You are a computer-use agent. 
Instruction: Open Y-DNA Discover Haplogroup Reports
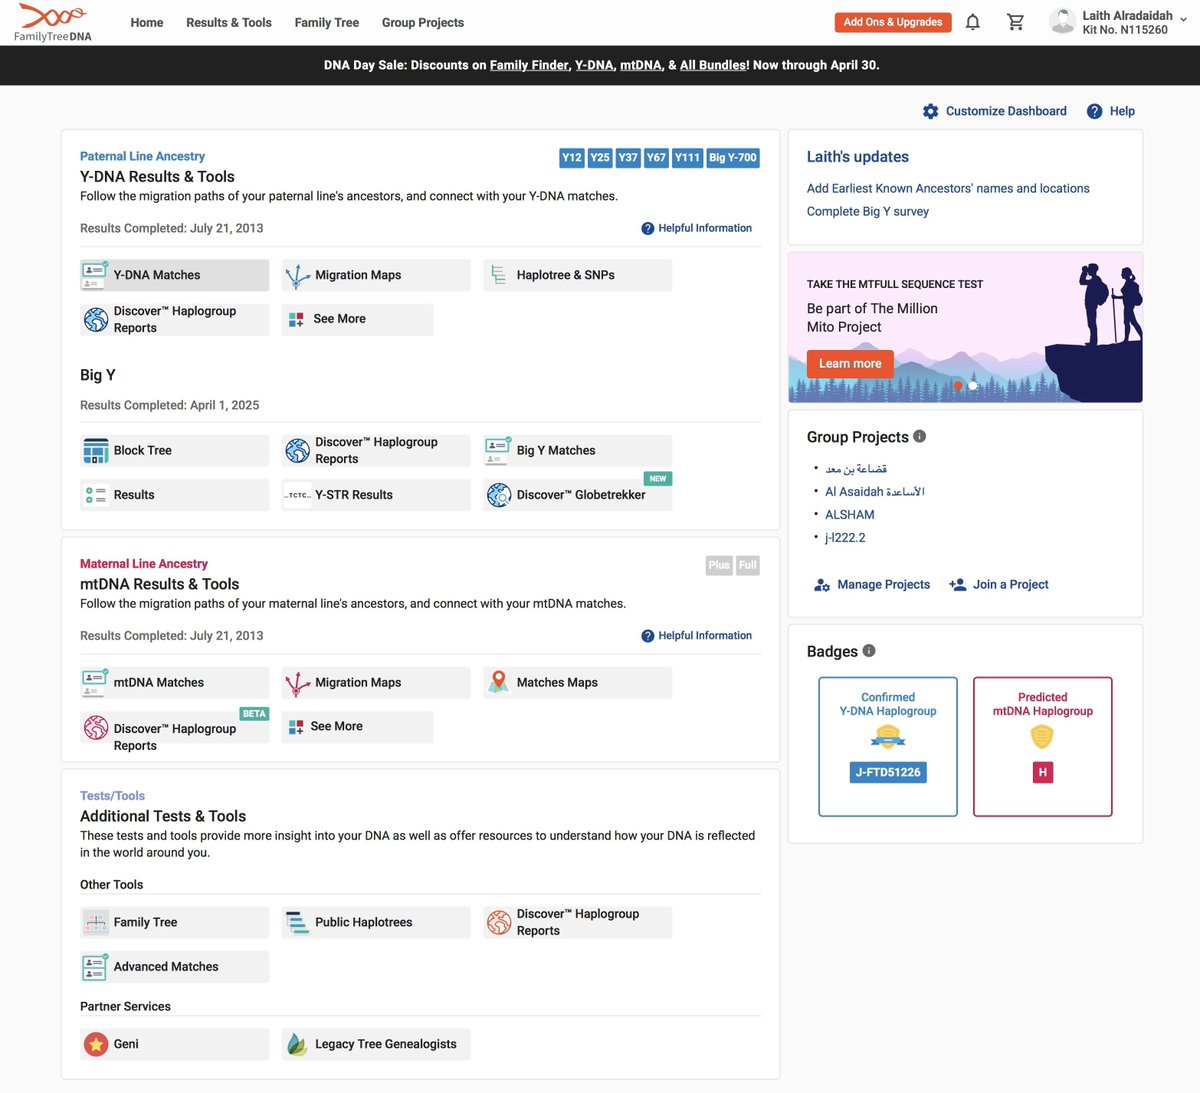pos(174,319)
